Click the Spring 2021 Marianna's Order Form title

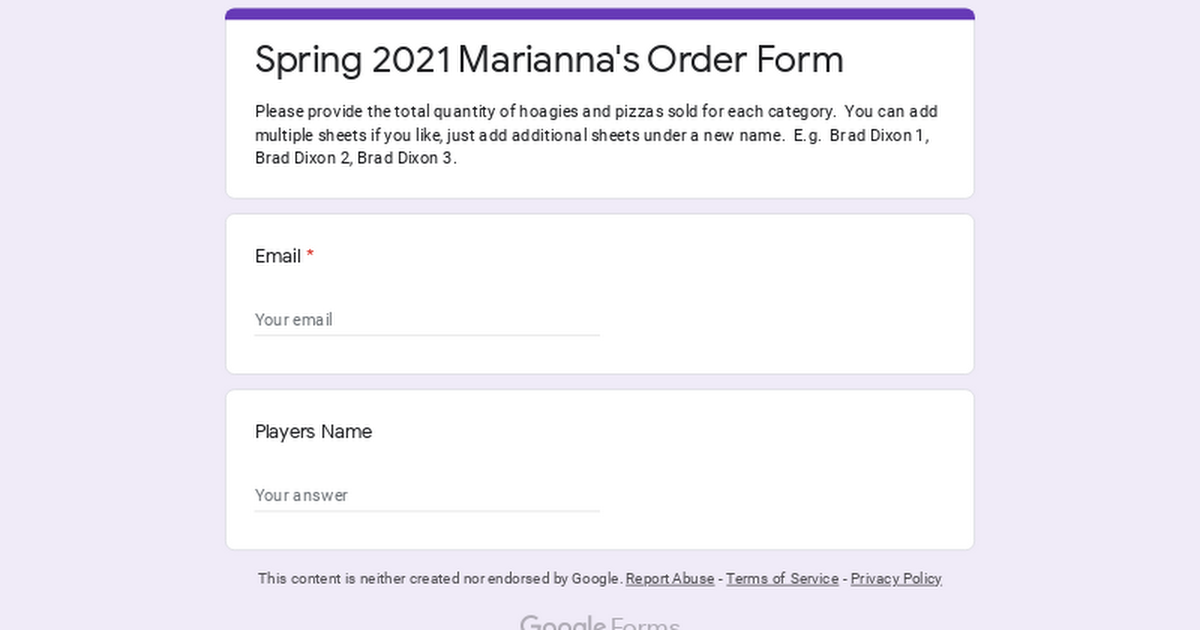tap(549, 60)
